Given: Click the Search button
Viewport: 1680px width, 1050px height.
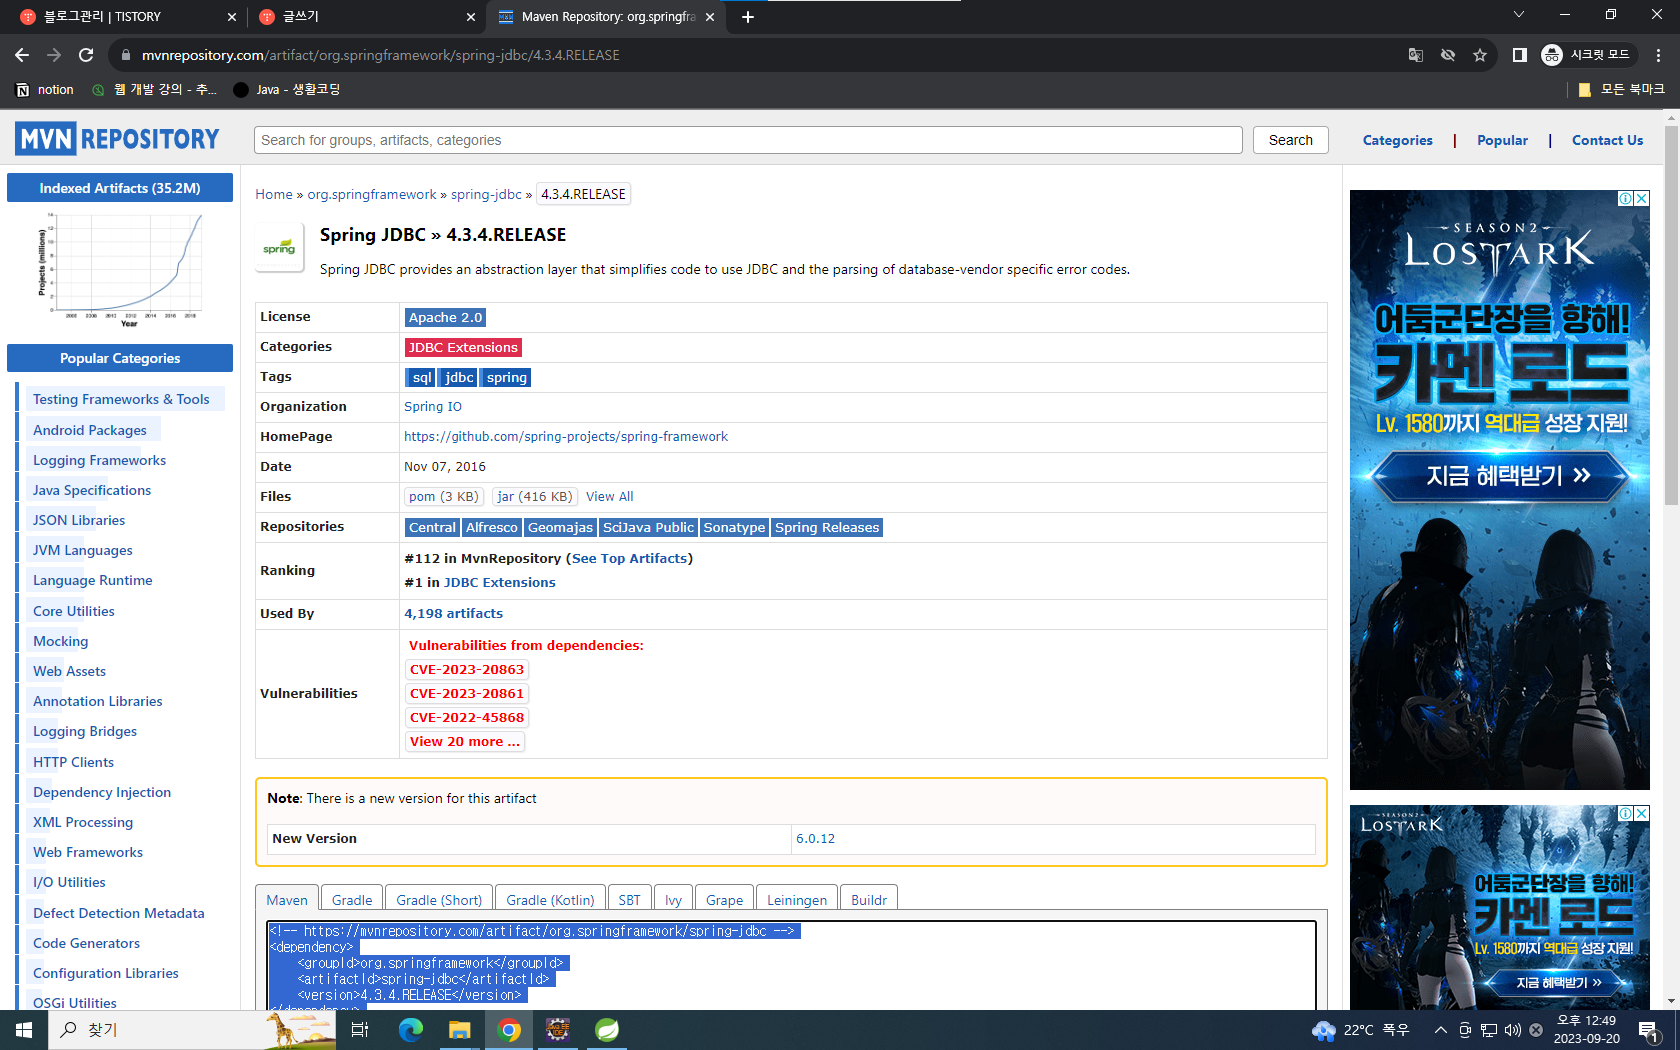Looking at the screenshot, I should pos(1290,140).
